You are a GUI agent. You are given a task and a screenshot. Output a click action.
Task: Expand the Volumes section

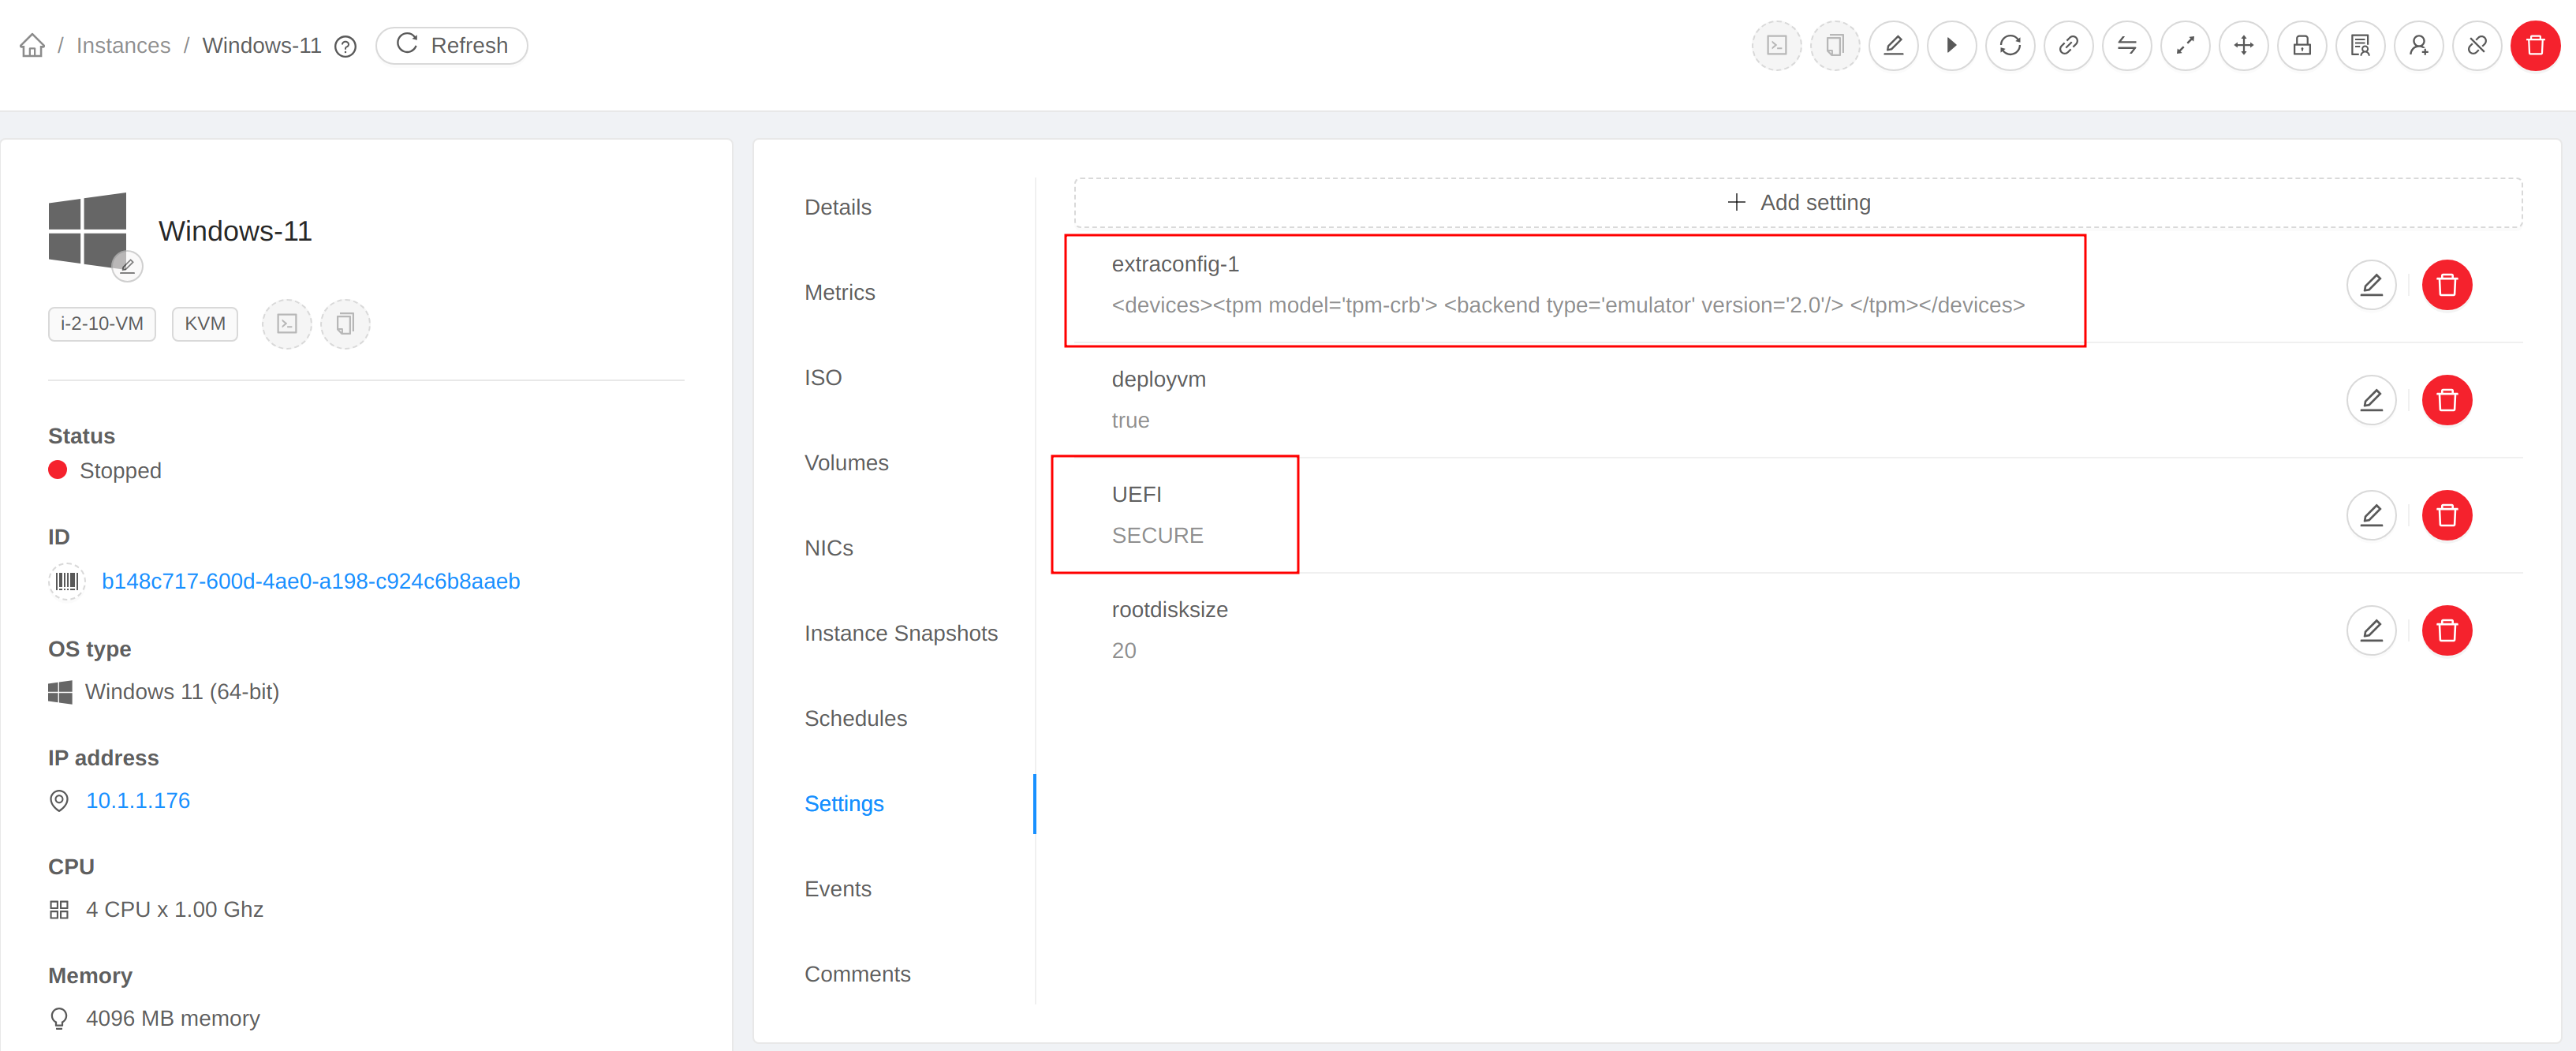coord(846,462)
